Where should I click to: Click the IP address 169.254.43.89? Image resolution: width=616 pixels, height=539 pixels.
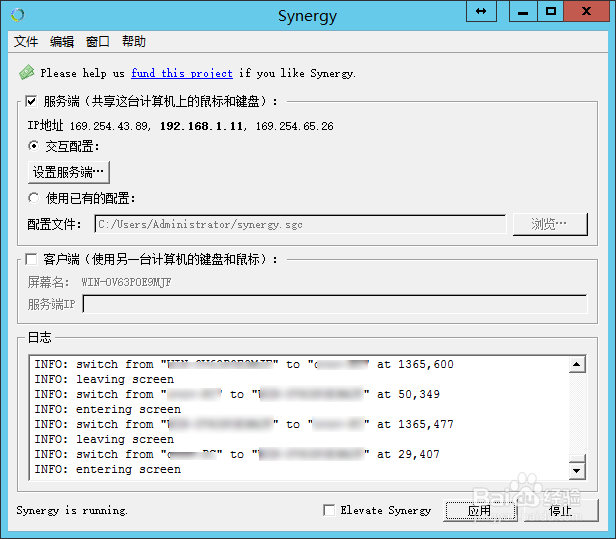[109, 126]
